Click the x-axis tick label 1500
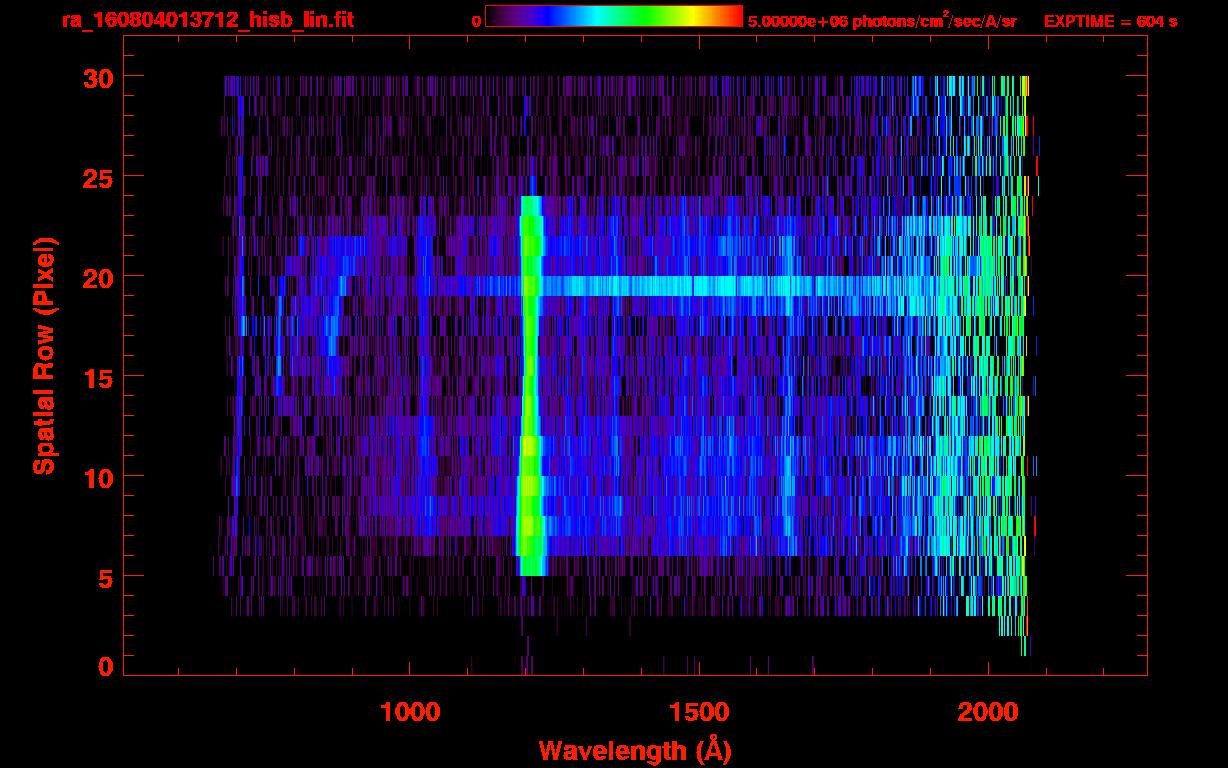 pos(699,712)
